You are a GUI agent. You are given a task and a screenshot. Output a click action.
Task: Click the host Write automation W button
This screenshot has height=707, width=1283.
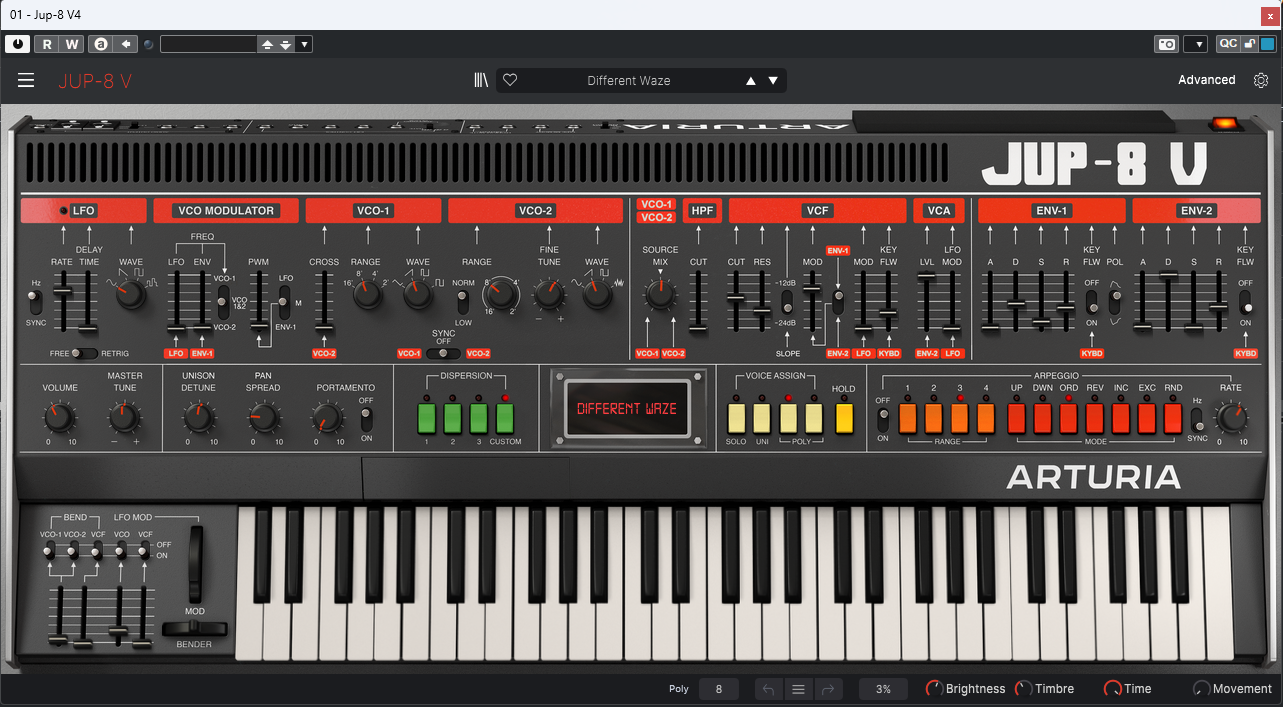click(72, 44)
